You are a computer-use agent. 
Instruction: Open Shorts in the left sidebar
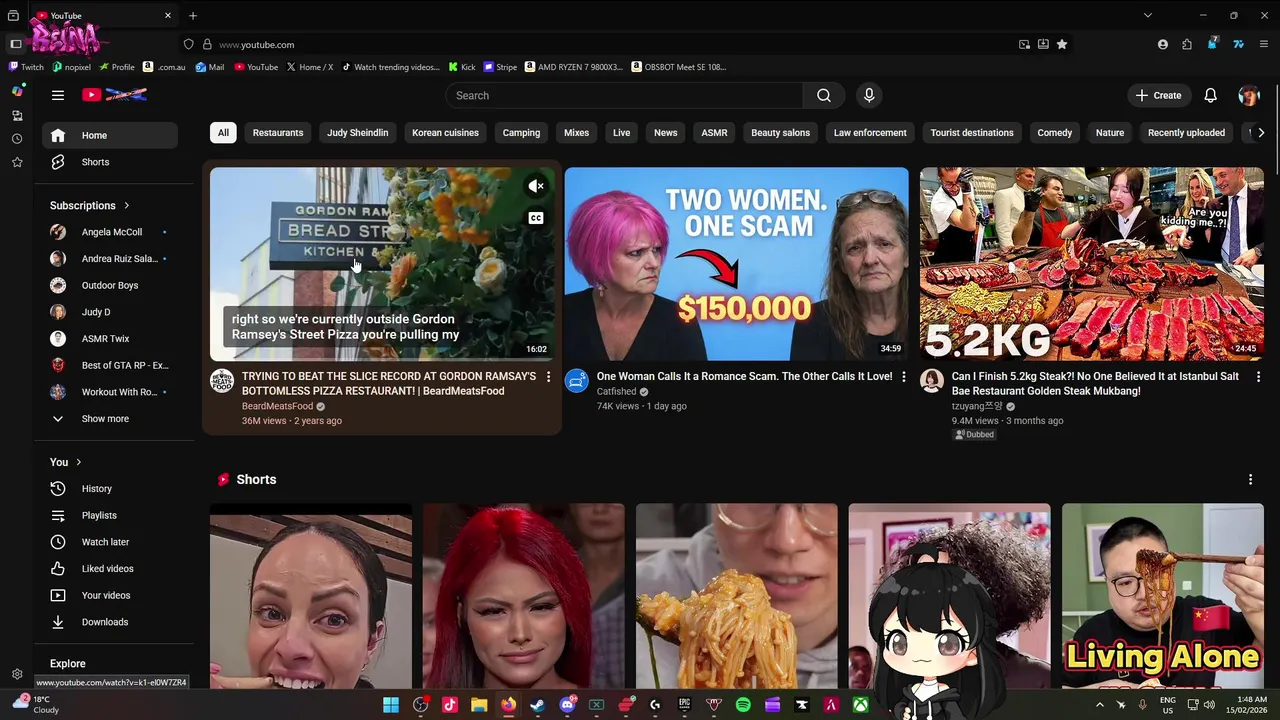click(x=110, y=162)
